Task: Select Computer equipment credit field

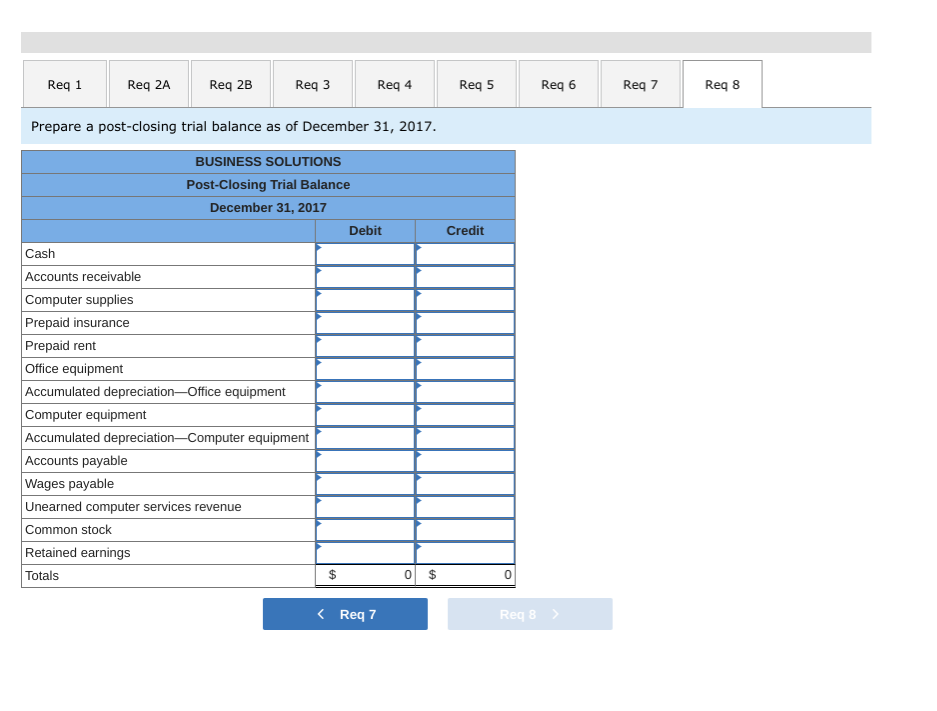Action: click(x=465, y=415)
